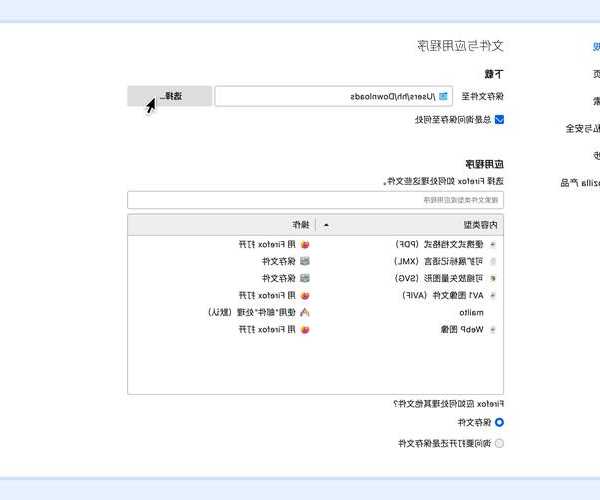
Task: Open the 隐私与安全 sidebar section
Action: pos(582,128)
